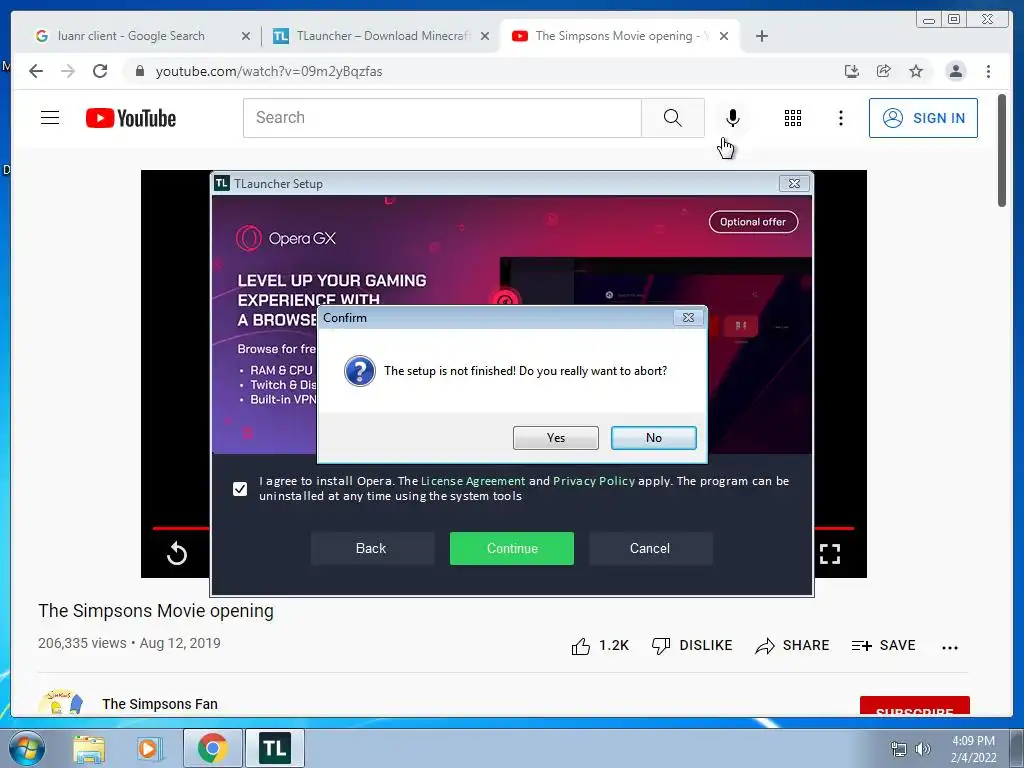Open a new Chrome tab
The image size is (1024, 768).
(761, 37)
